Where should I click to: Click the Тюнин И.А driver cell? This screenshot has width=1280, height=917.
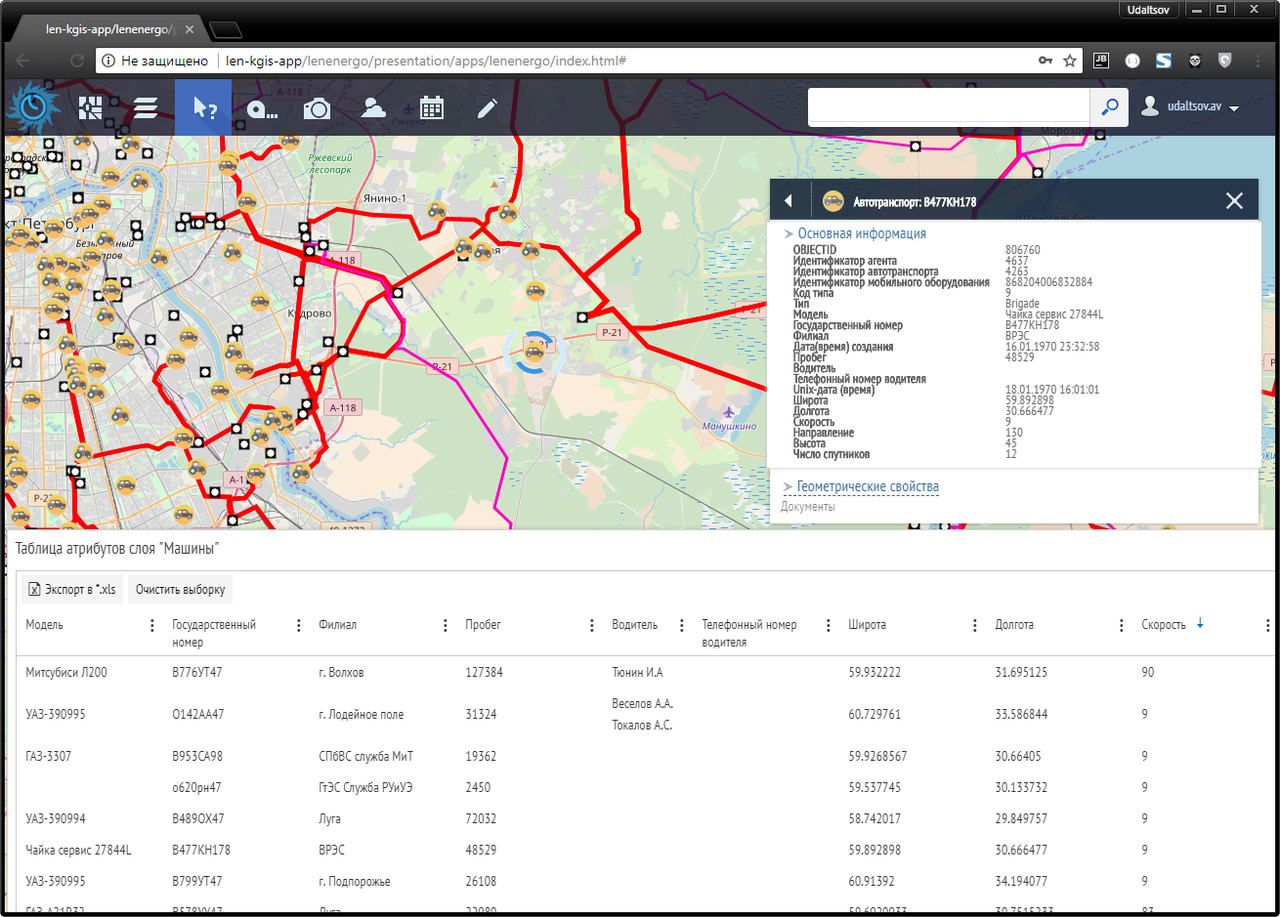pyautogui.click(x=637, y=672)
